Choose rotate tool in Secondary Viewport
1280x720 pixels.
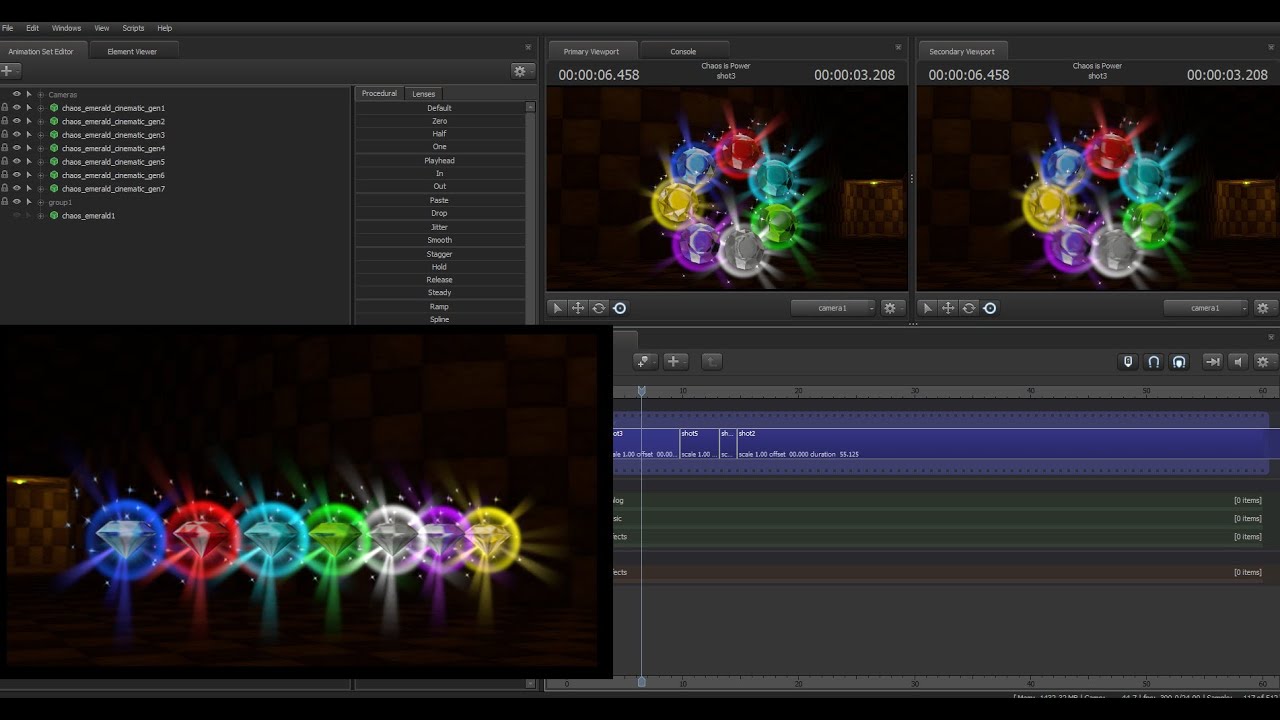click(969, 308)
